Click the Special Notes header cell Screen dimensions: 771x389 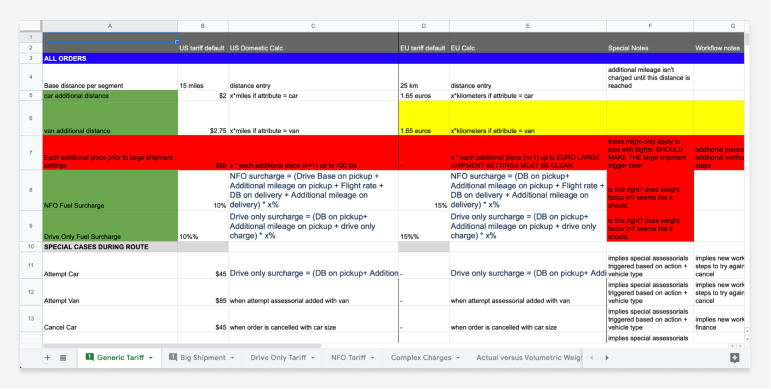coord(650,48)
